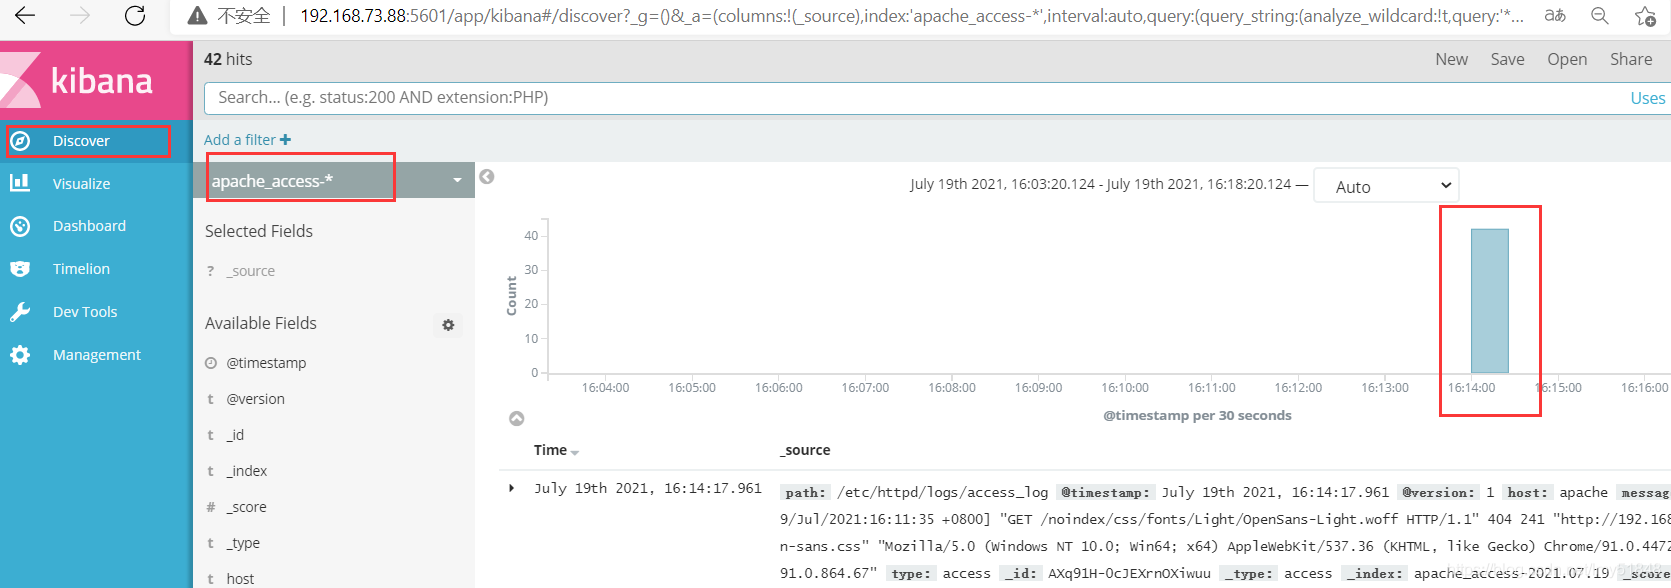Click the insecure site warning triangle
Viewport: 1671px width, 588px height.
click(x=198, y=16)
